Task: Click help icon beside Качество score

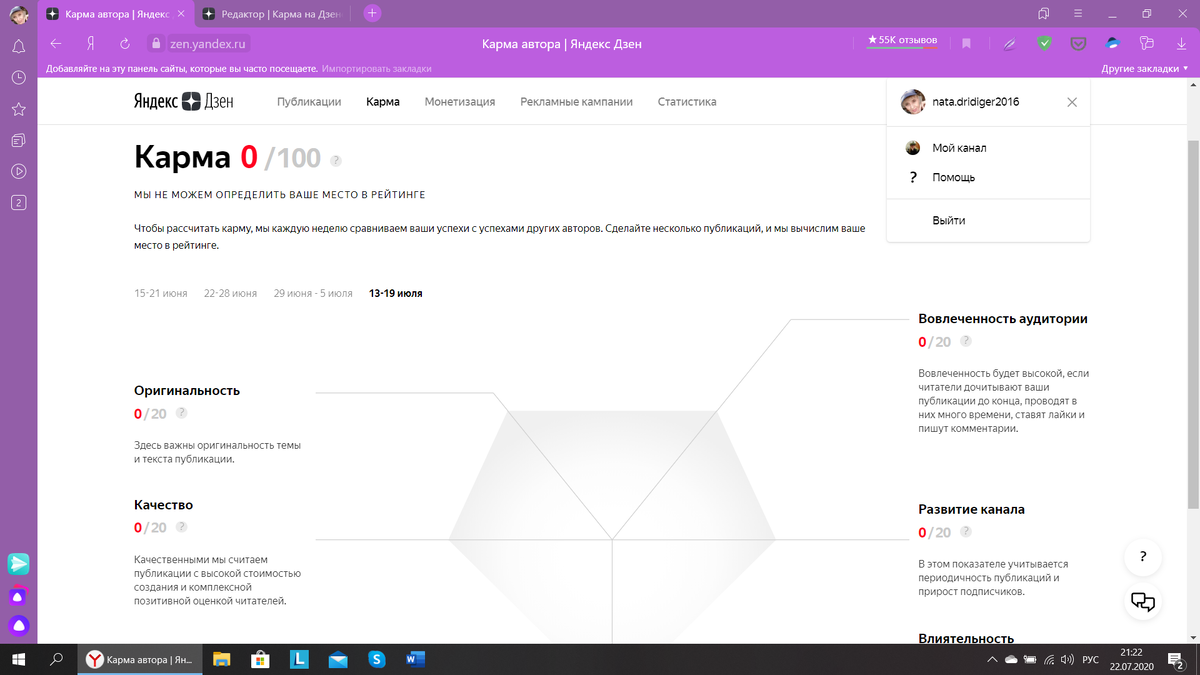Action: [x=182, y=527]
